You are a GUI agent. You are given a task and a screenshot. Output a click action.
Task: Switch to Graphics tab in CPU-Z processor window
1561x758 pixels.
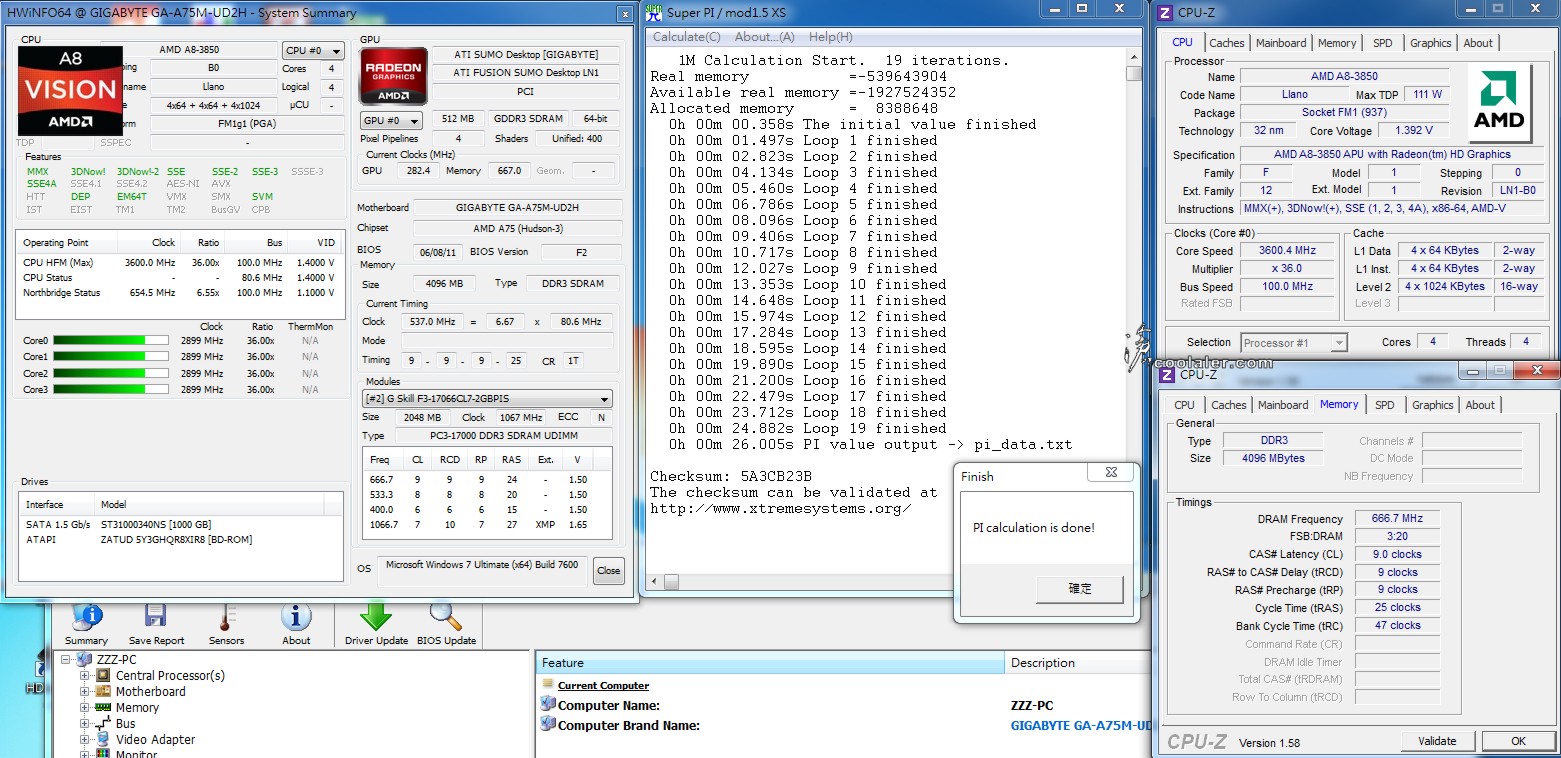pyautogui.click(x=1431, y=43)
